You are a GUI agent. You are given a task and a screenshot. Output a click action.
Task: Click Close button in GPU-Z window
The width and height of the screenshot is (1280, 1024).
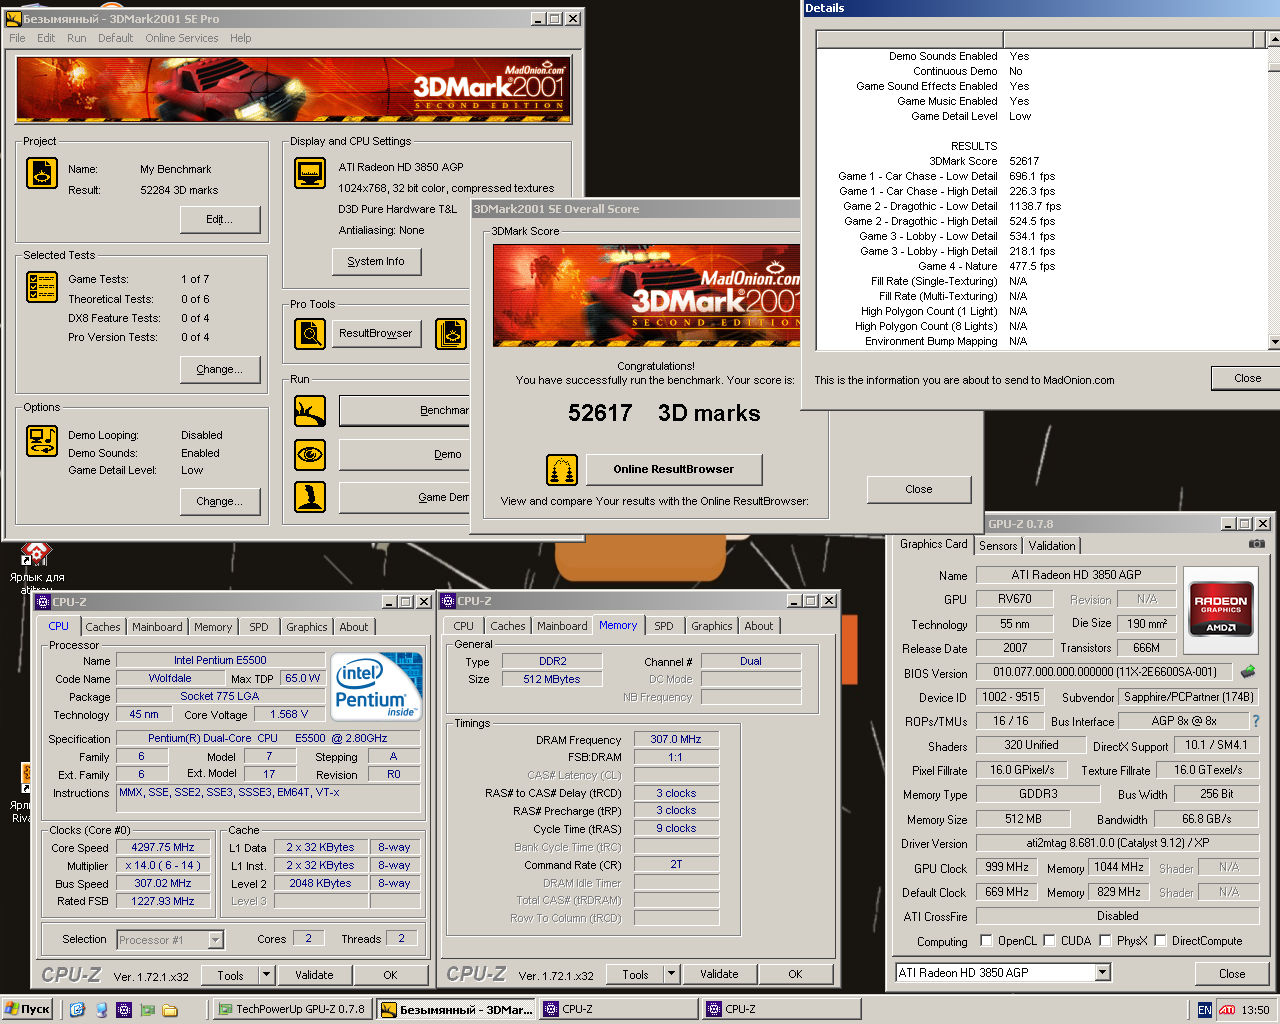point(1232,973)
